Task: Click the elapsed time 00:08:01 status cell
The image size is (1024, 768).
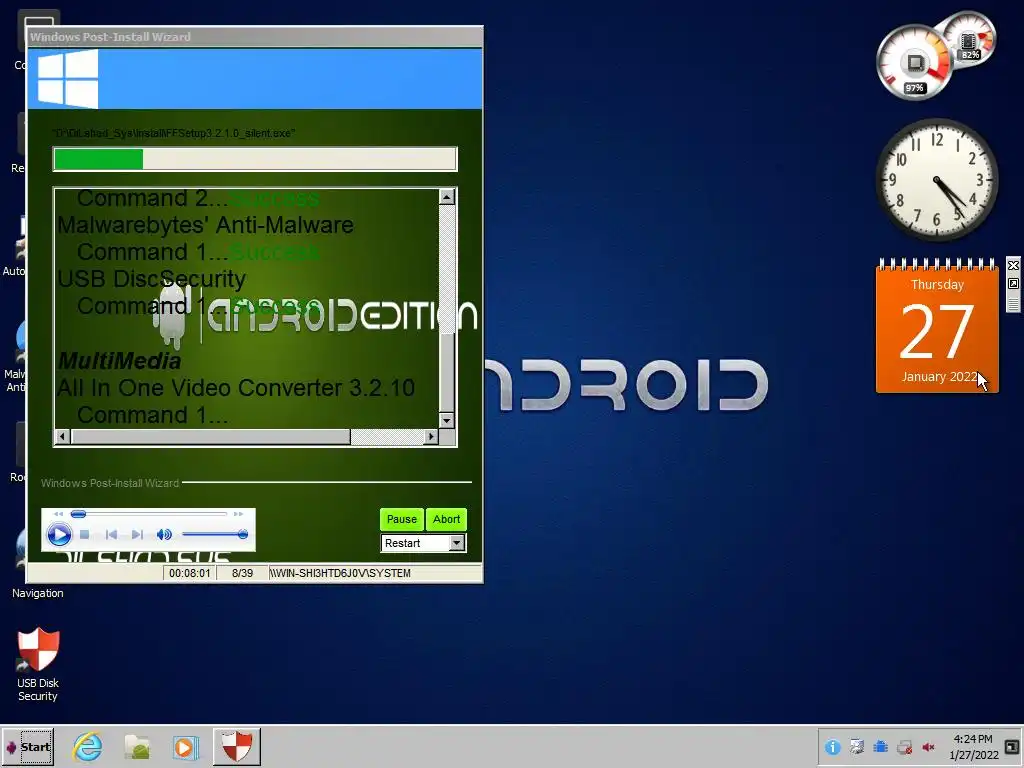Action: coord(189,573)
